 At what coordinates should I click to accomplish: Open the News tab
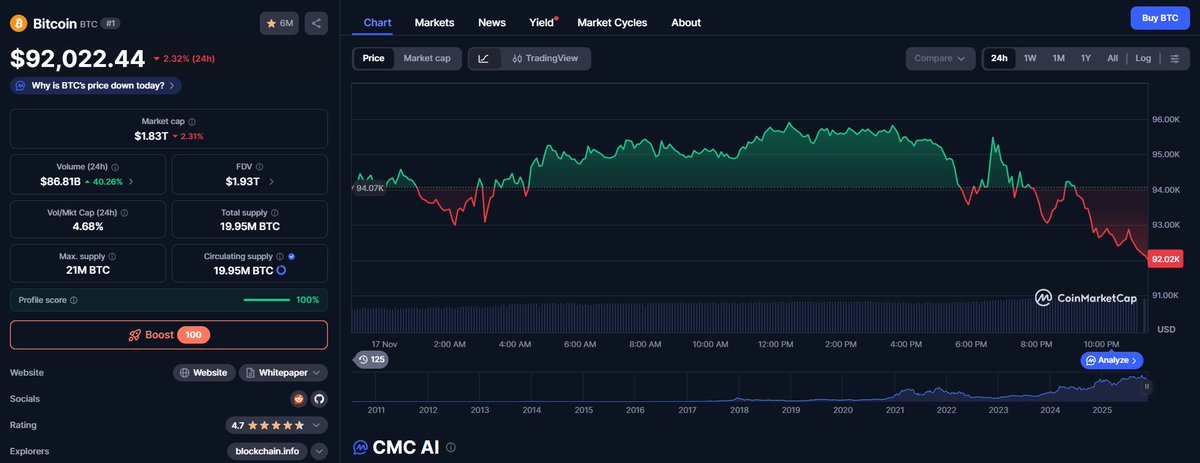click(492, 22)
